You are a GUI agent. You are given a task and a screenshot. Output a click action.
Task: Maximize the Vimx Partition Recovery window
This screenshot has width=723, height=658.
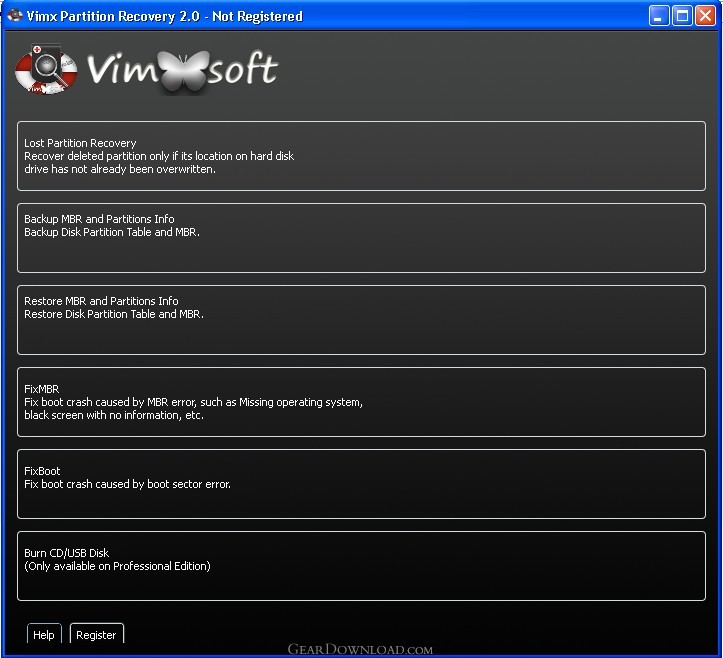(682, 16)
